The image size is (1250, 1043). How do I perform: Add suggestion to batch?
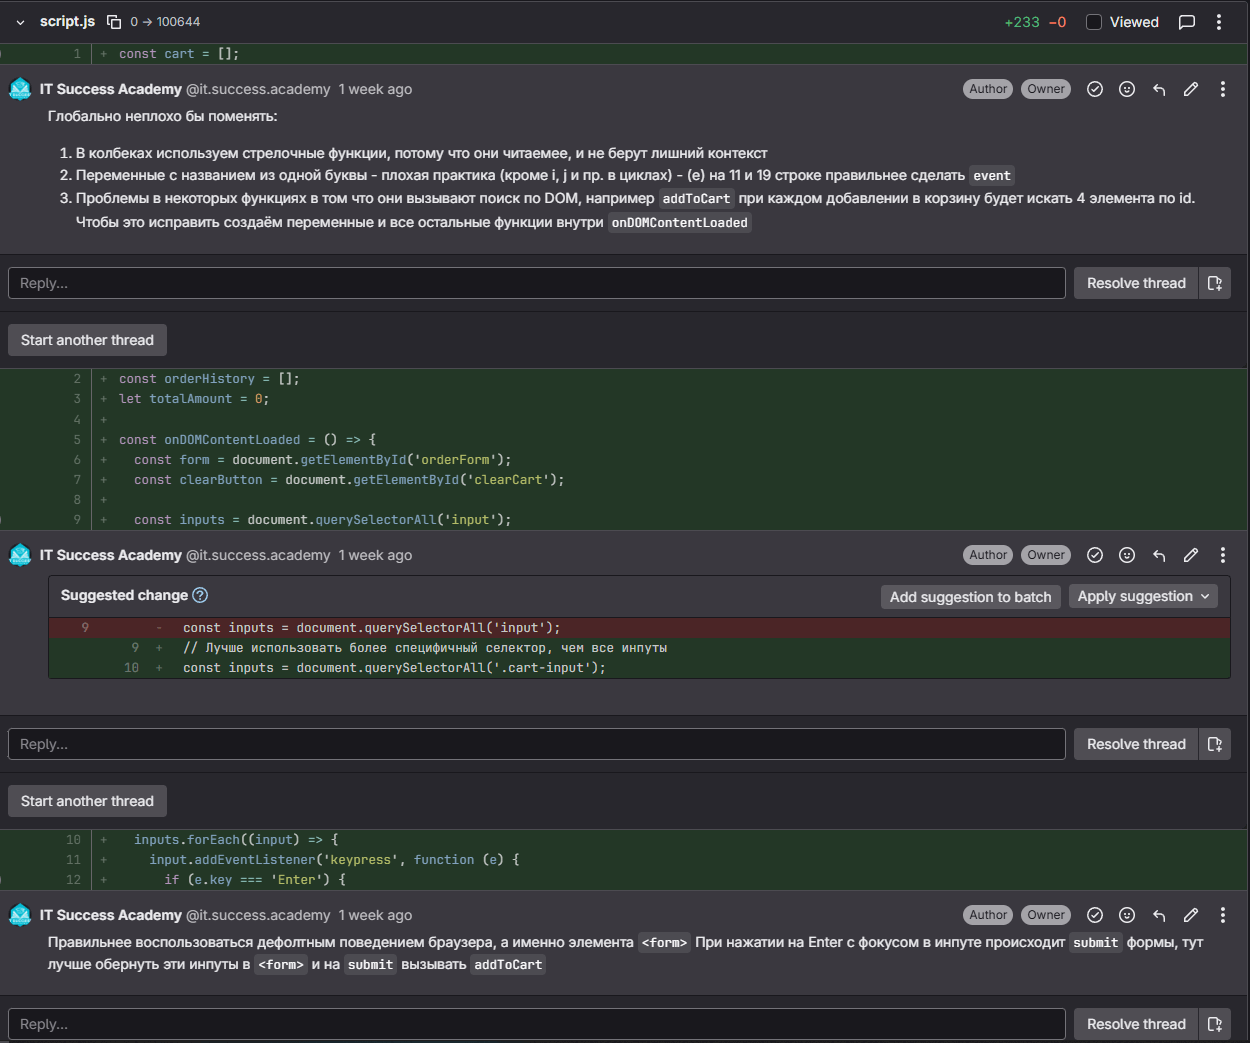click(970, 597)
